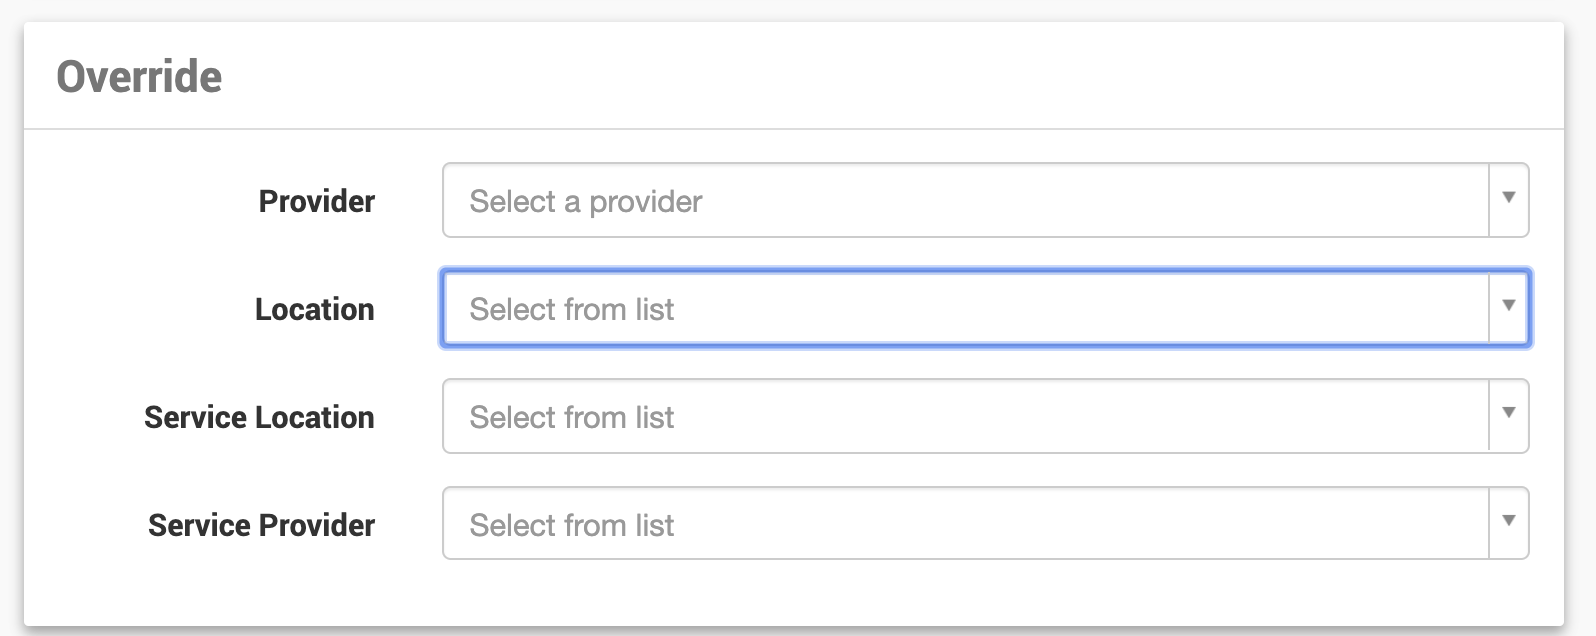Click the "Select a provider" placeholder text

click(586, 202)
